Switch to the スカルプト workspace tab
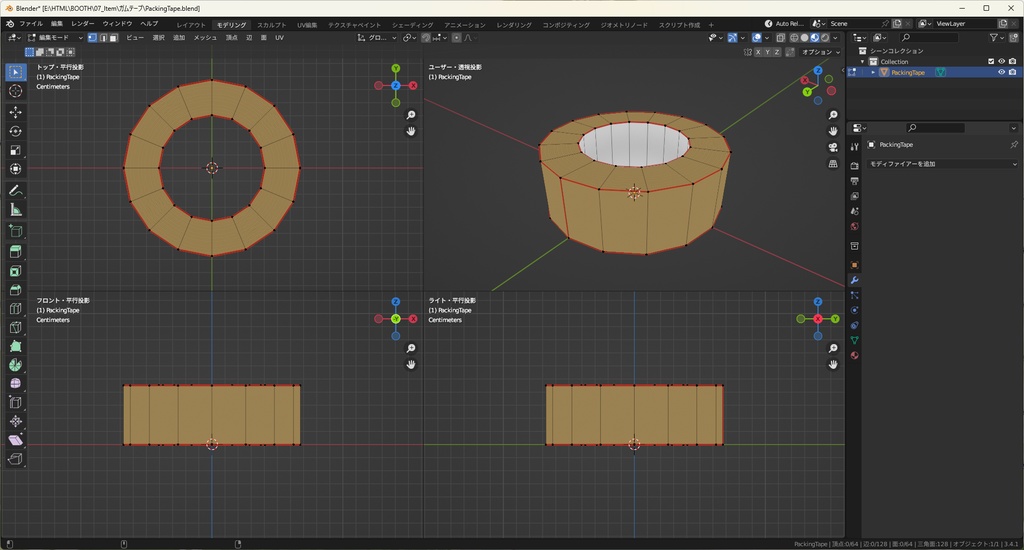This screenshot has height=550, width=1024. [x=271, y=24]
